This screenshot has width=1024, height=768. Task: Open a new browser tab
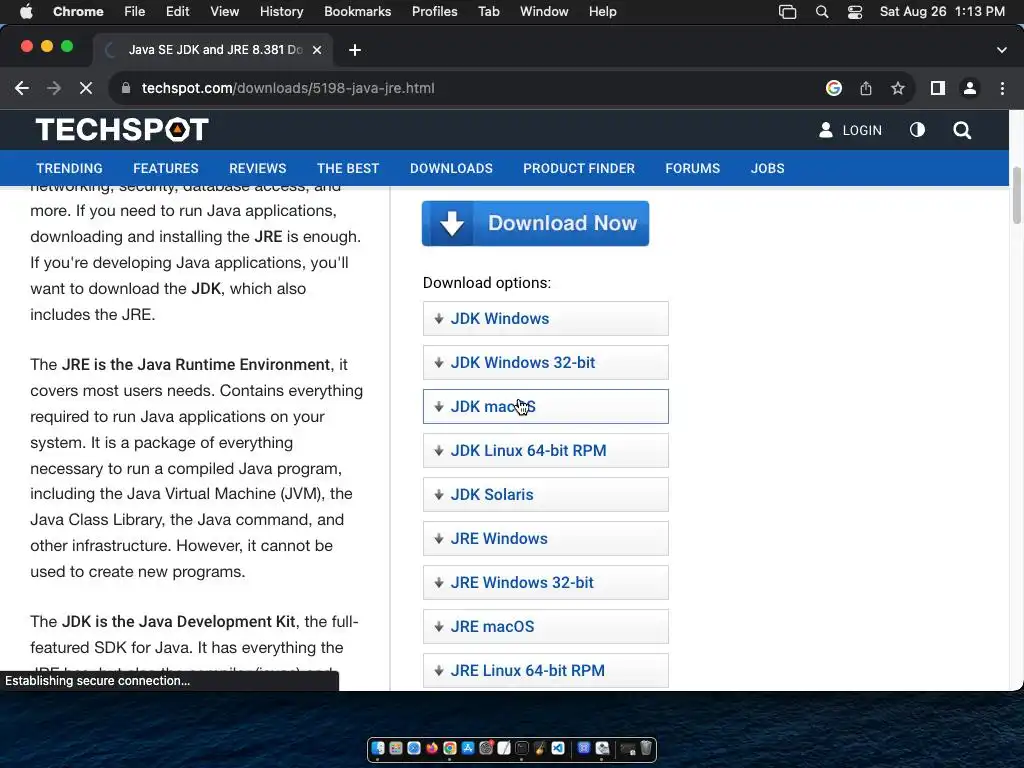click(355, 50)
